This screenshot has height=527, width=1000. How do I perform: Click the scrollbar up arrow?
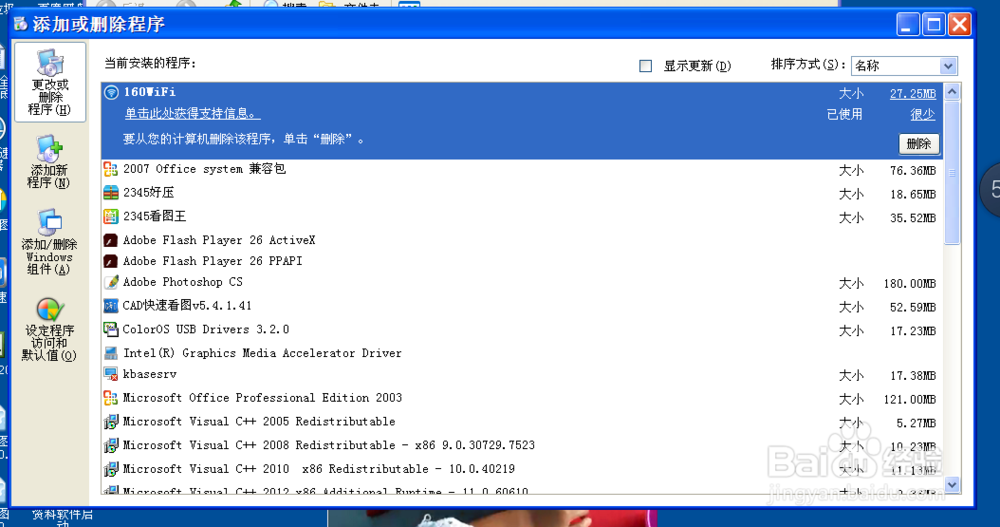click(952, 92)
